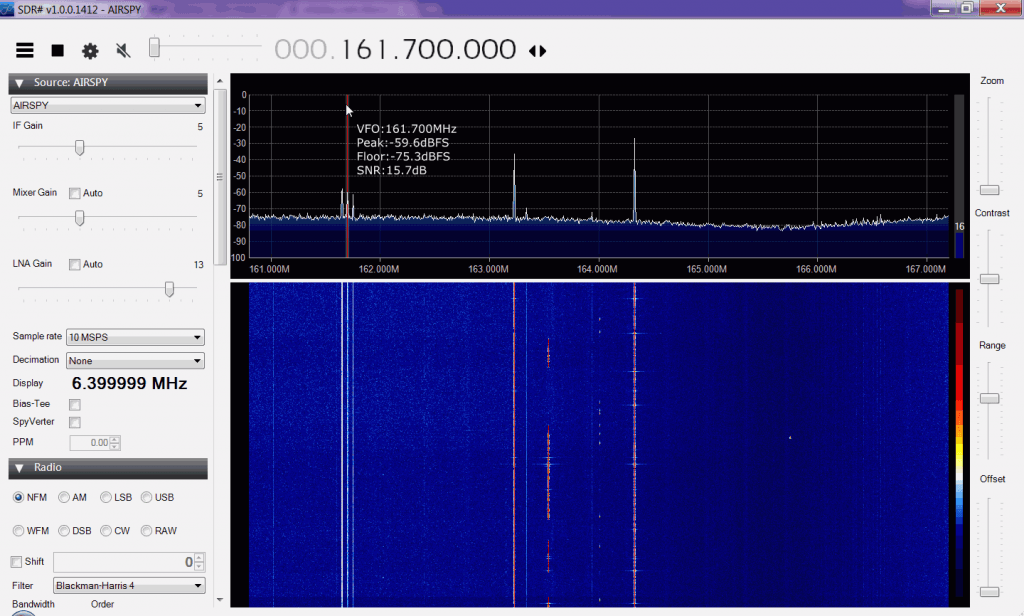Click the frequency step arrows beside the tuner
This screenshot has height=616, width=1024.
pyautogui.click(x=538, y=49)
